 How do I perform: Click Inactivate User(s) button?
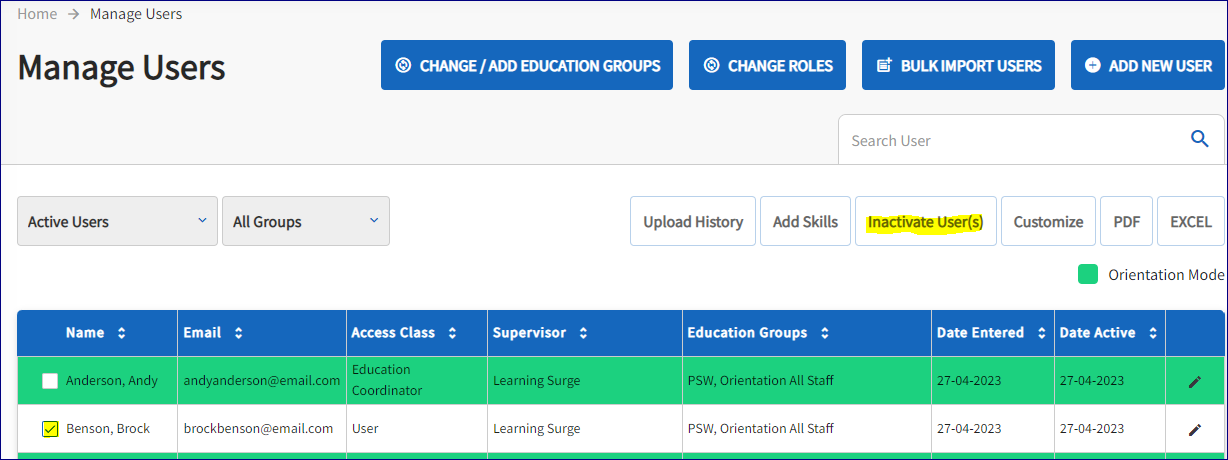[x=925, y=221]
